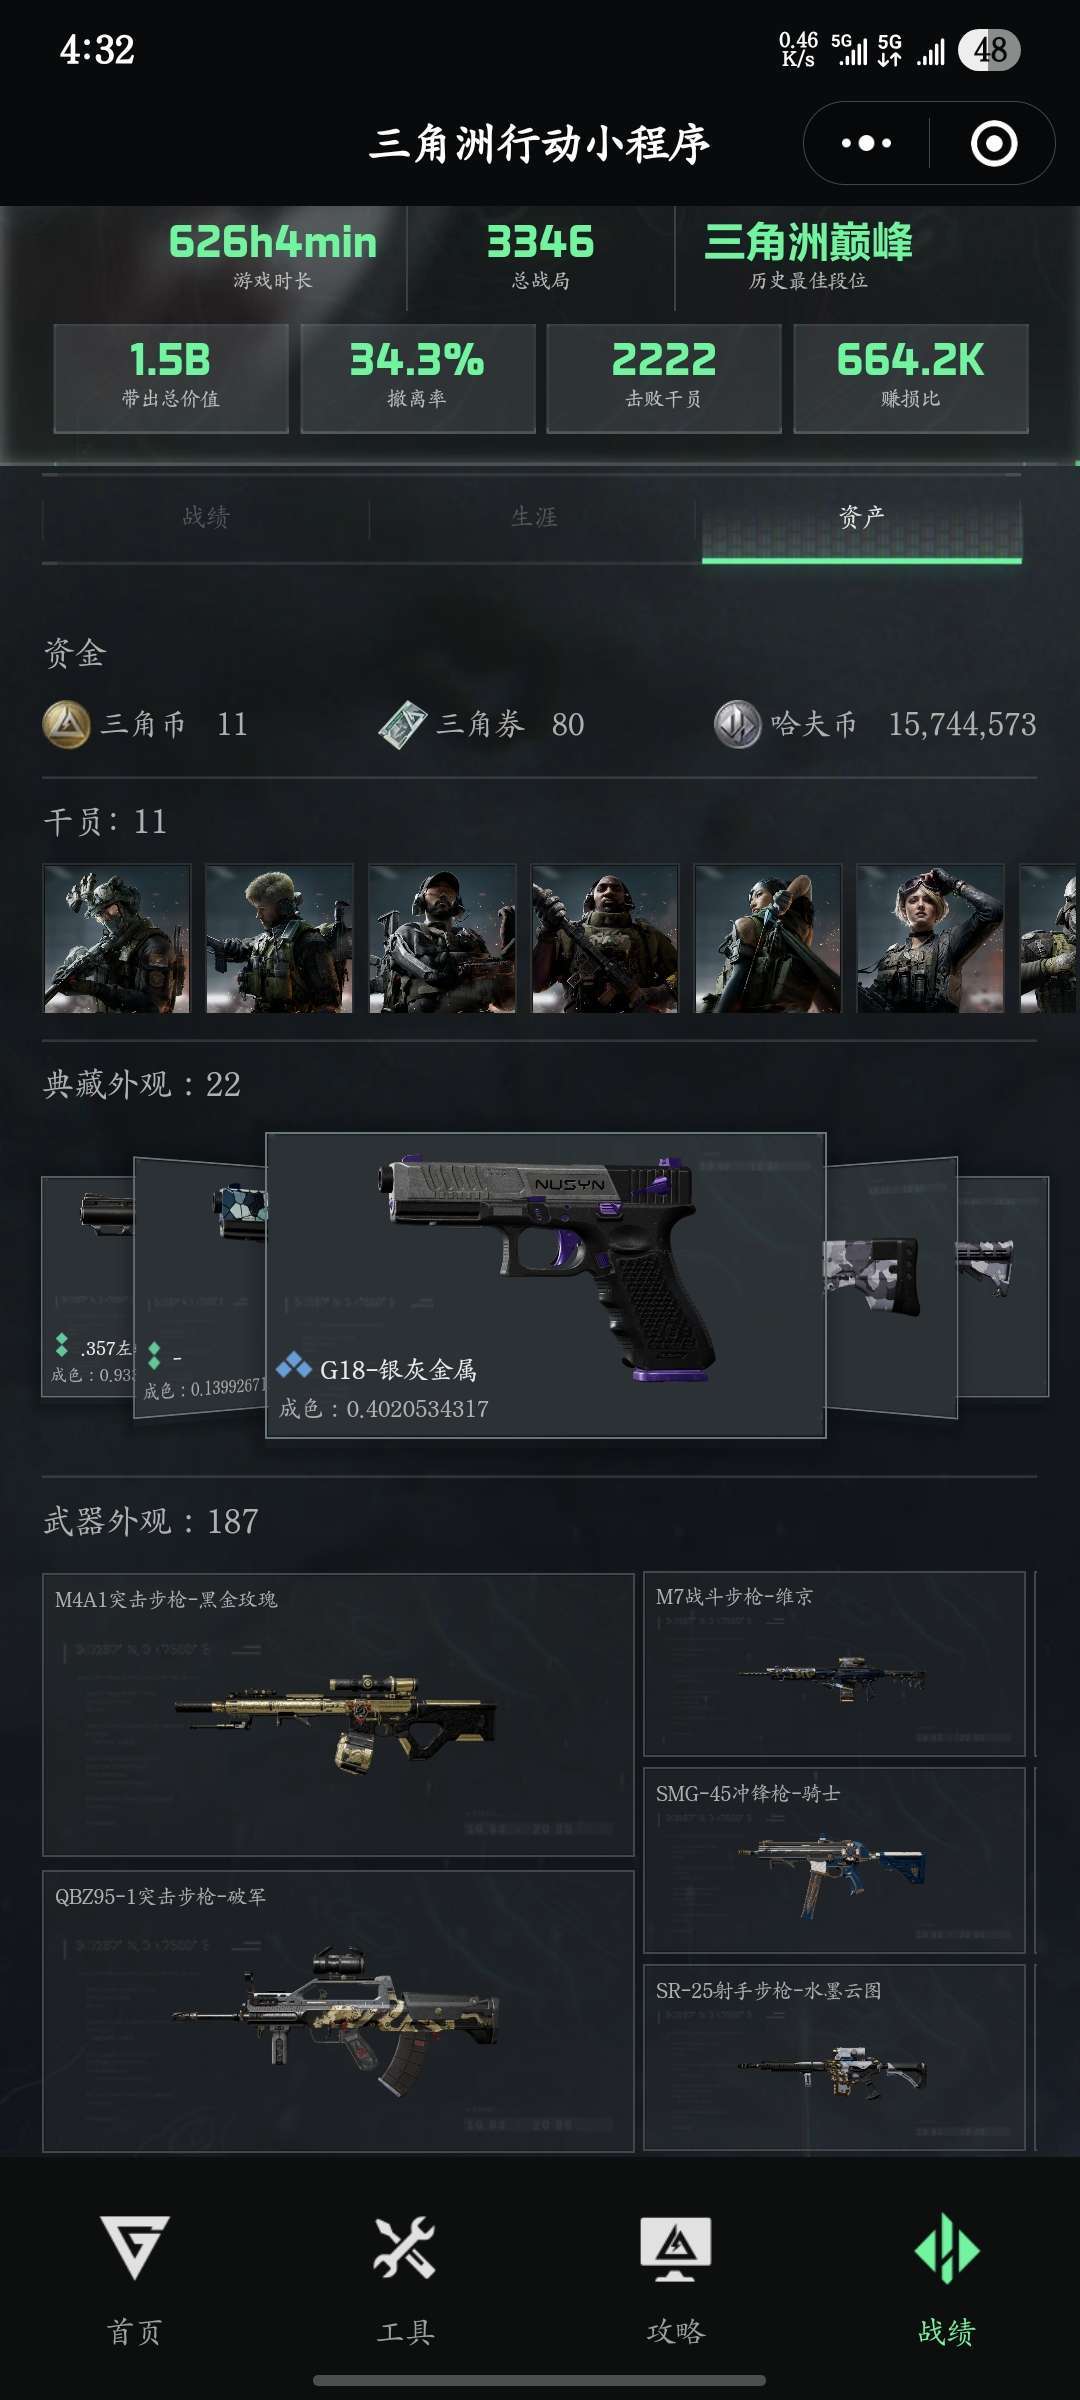1080x2400 pixels.
Task: Select the blonde female operator portrait
Action: 931,939
